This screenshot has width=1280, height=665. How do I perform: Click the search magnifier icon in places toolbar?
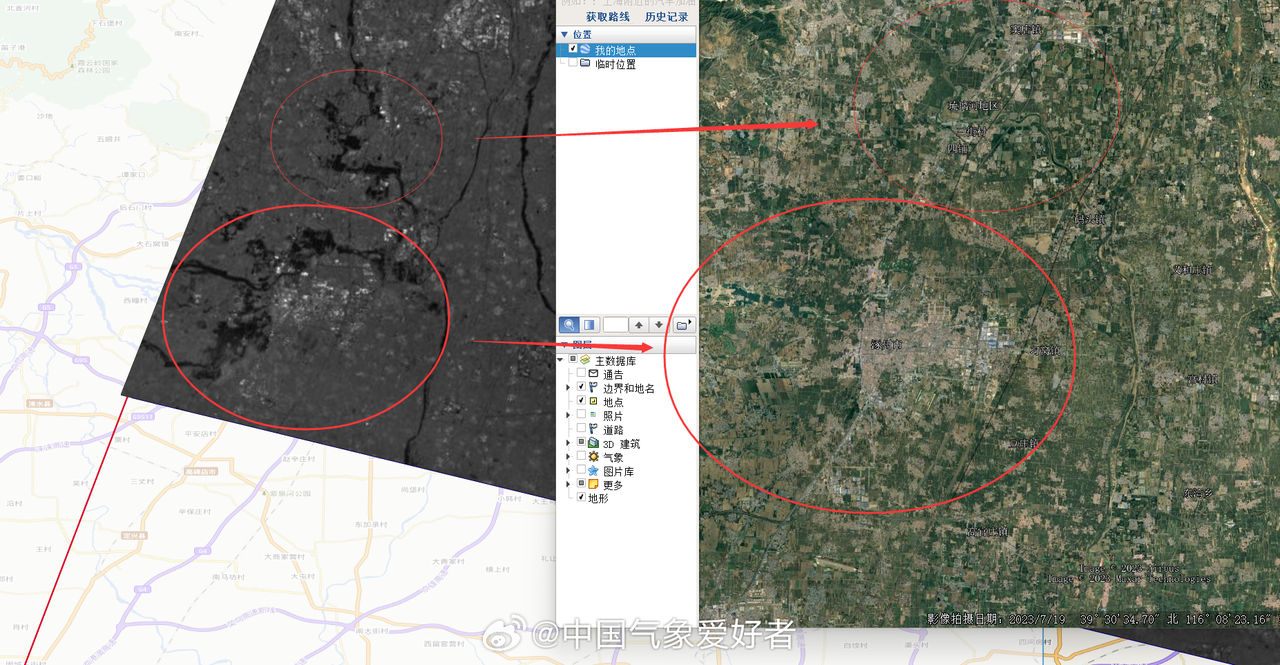pyautogui.click(x=568, y=325)
